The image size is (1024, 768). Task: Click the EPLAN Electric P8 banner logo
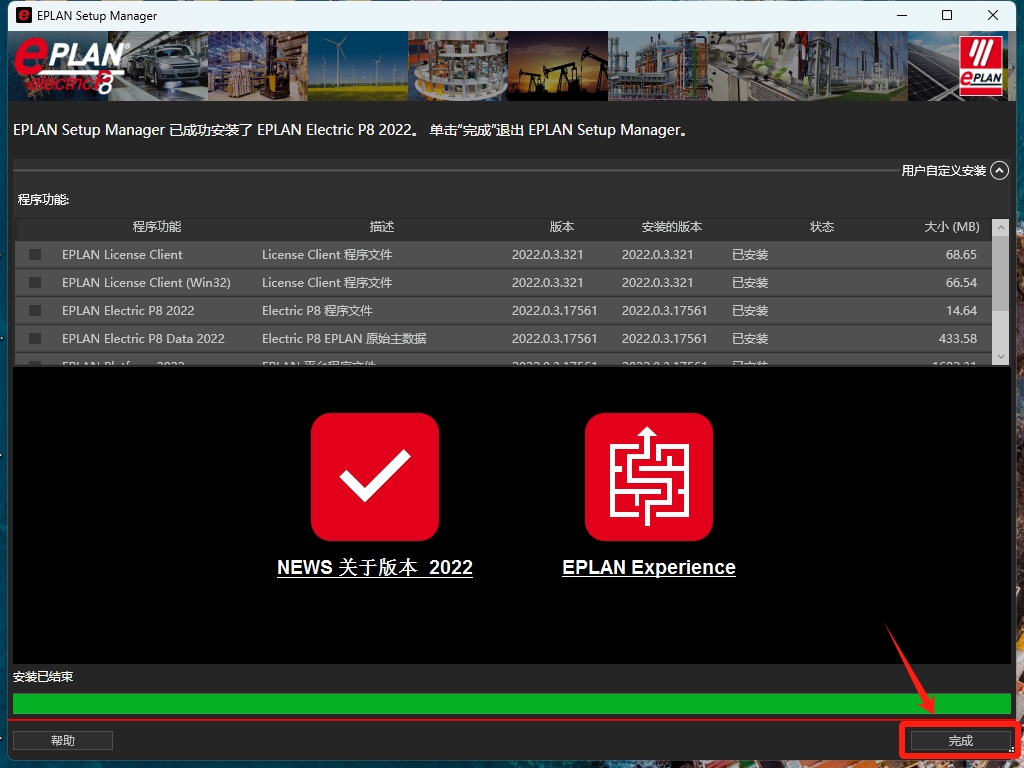pos(70,67)
